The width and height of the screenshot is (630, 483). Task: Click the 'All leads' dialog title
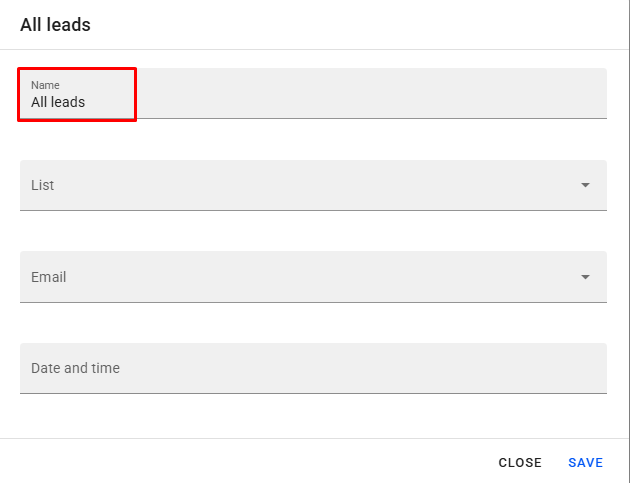(x=55, y=24)
